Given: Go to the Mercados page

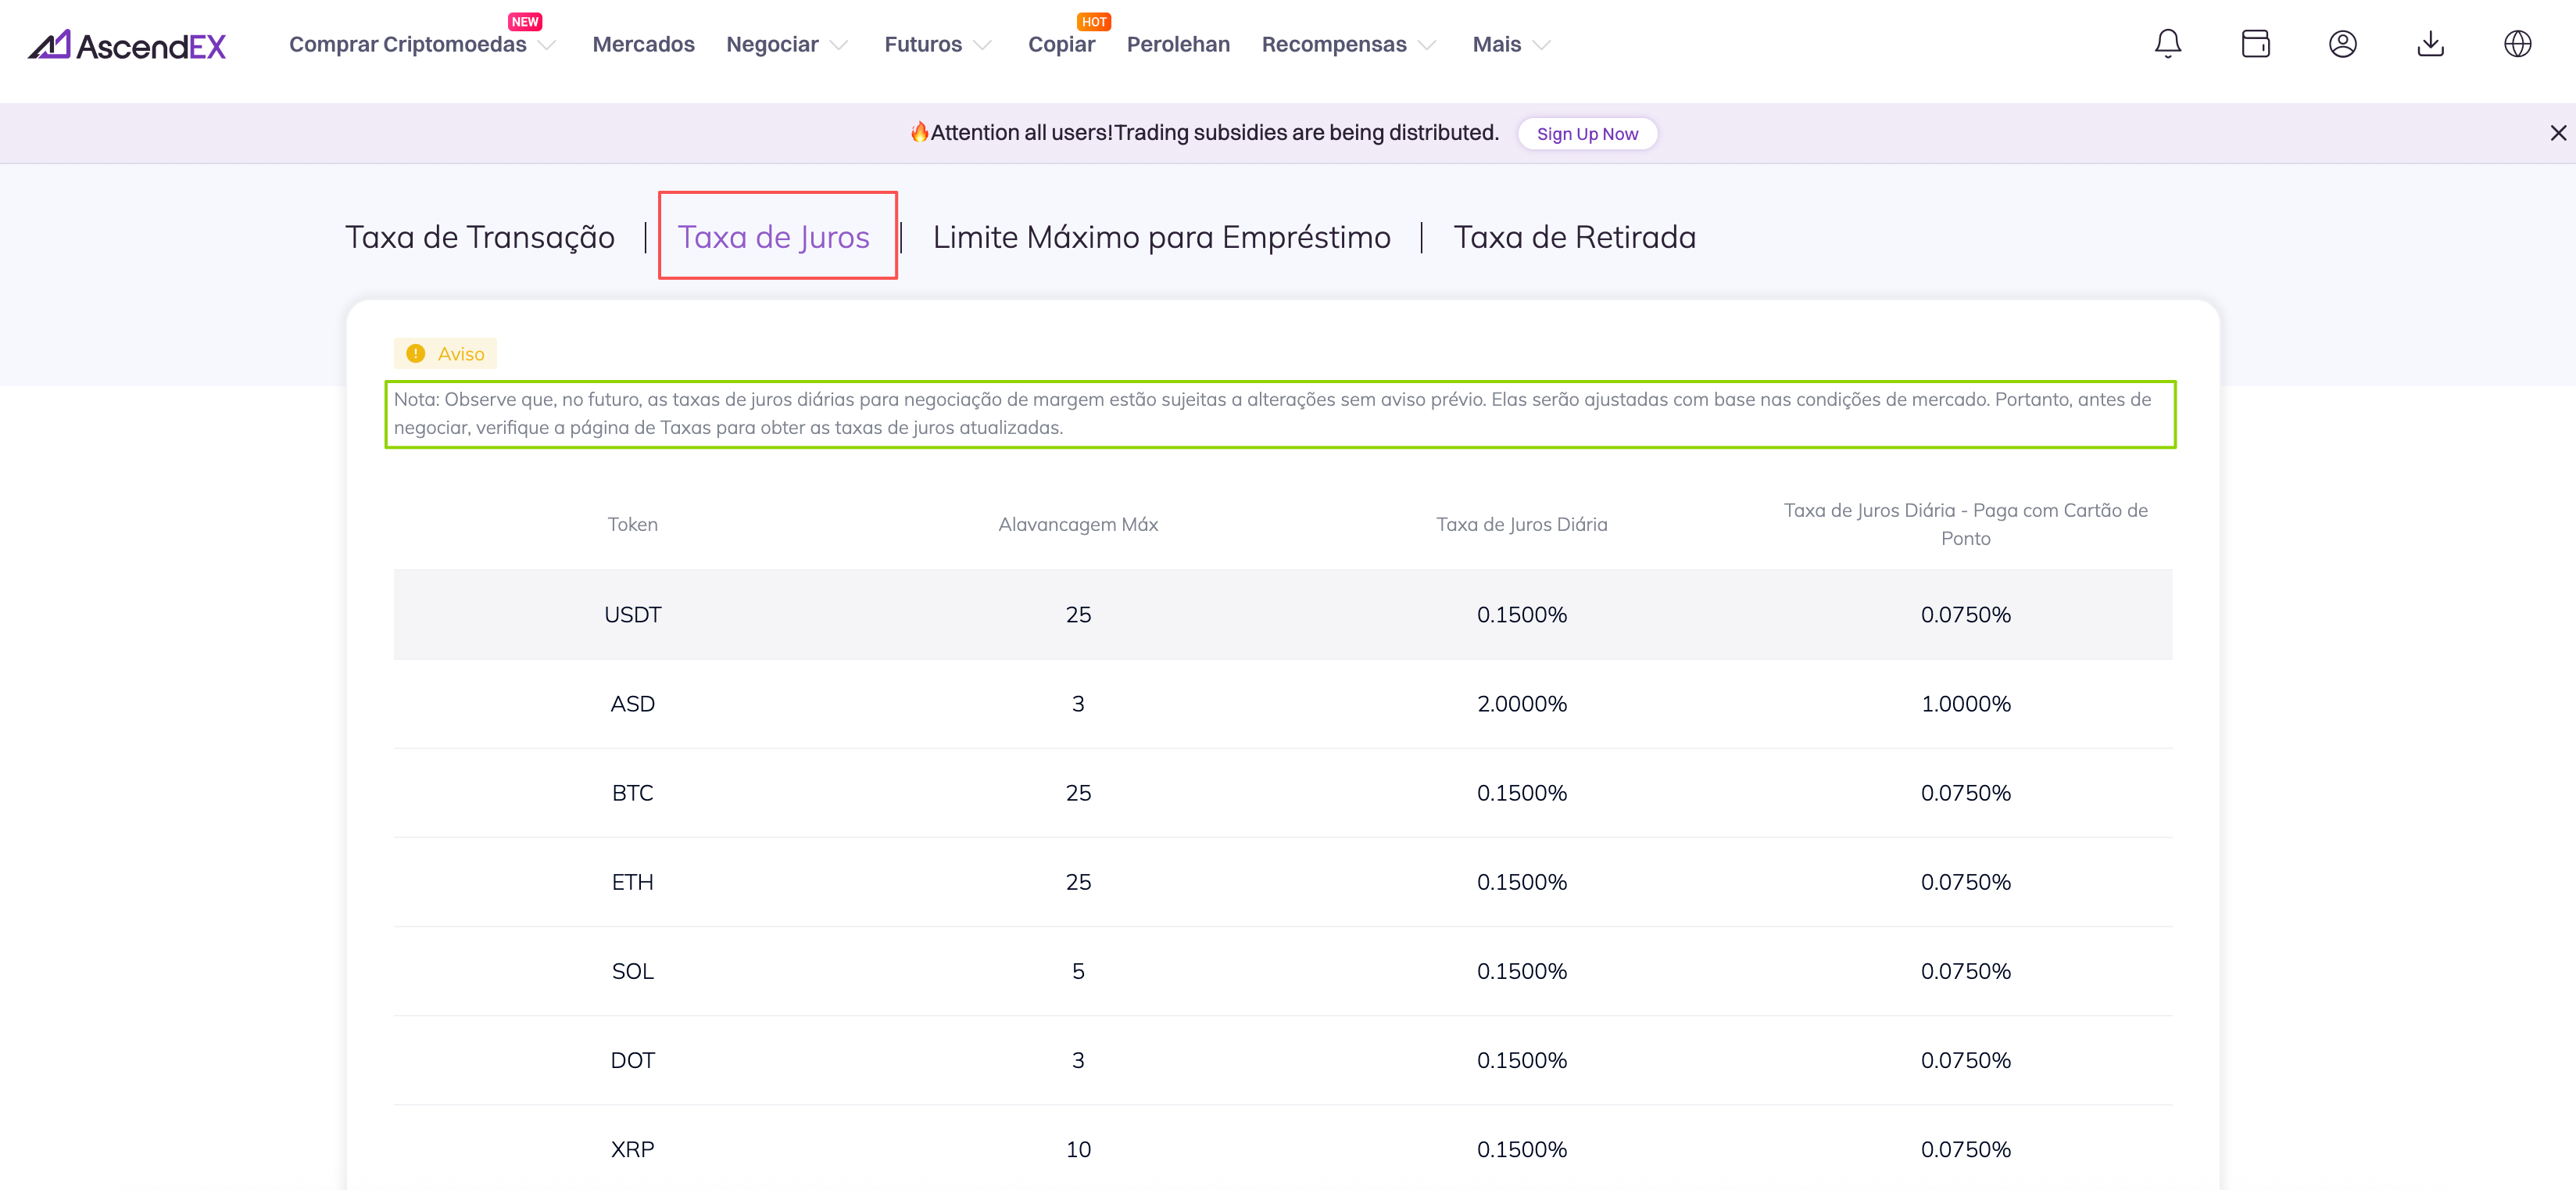Looking at the screenshot, I should pyautogui.click(x=643, y=45).
